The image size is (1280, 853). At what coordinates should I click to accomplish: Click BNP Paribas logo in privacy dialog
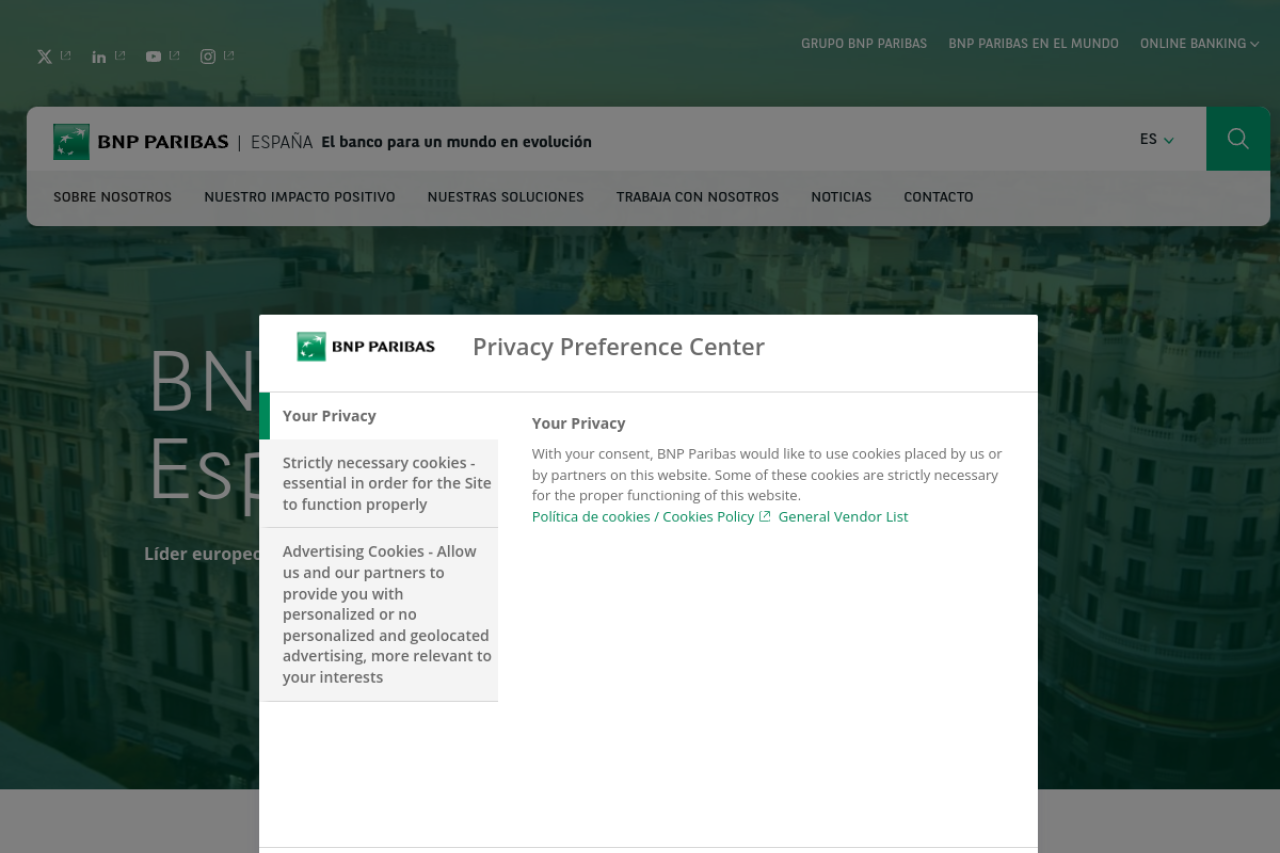(x=366, y=347)
